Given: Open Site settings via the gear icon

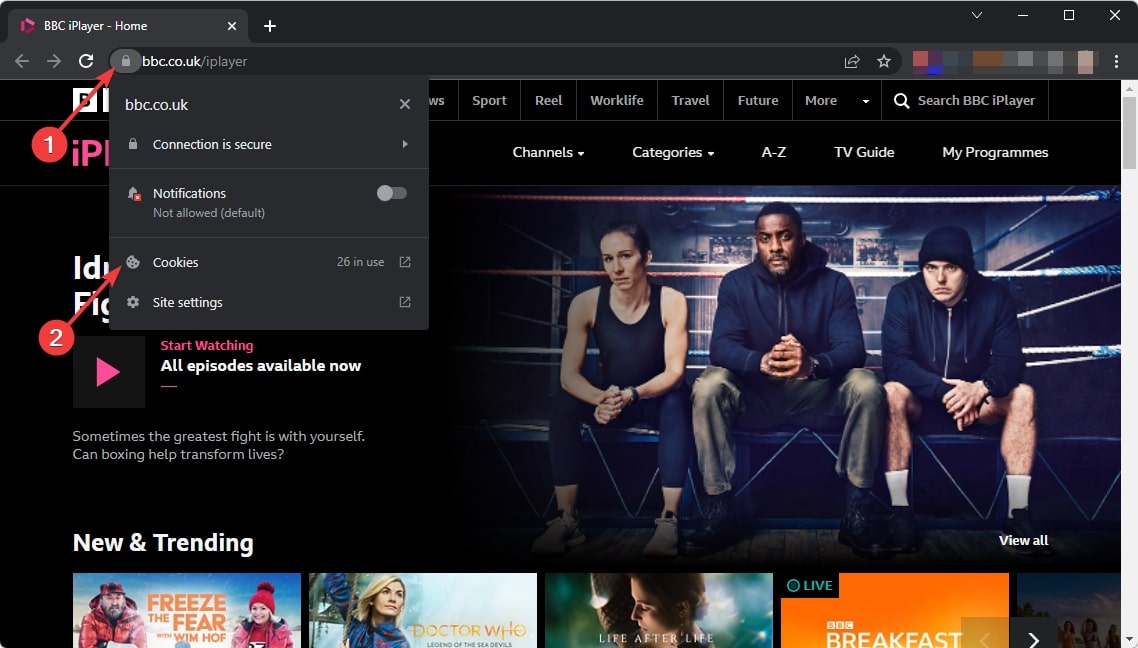Looking at the screenshot, I should (131, 302).
